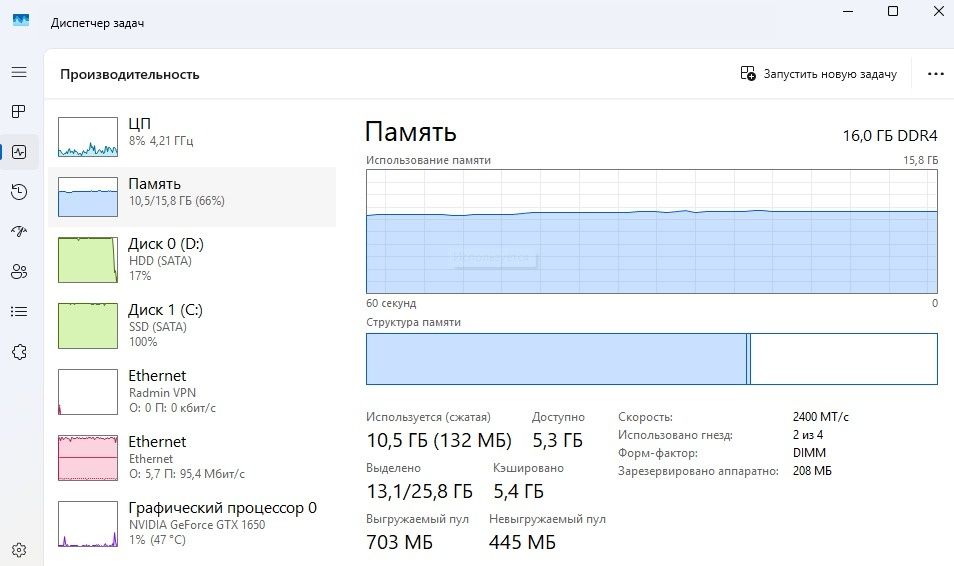Close the Task Manager window
The image size is (954, 566).
pyautogui.click(x=938, y=11)
